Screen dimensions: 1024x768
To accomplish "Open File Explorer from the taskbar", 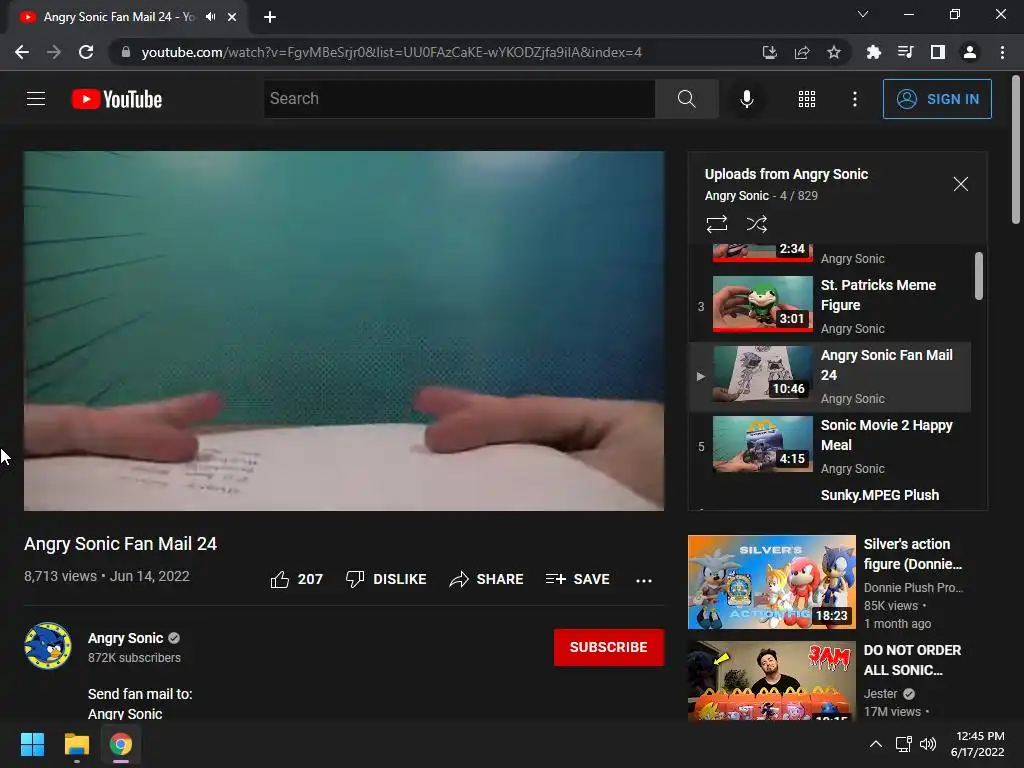I will [x=76, y=744].
